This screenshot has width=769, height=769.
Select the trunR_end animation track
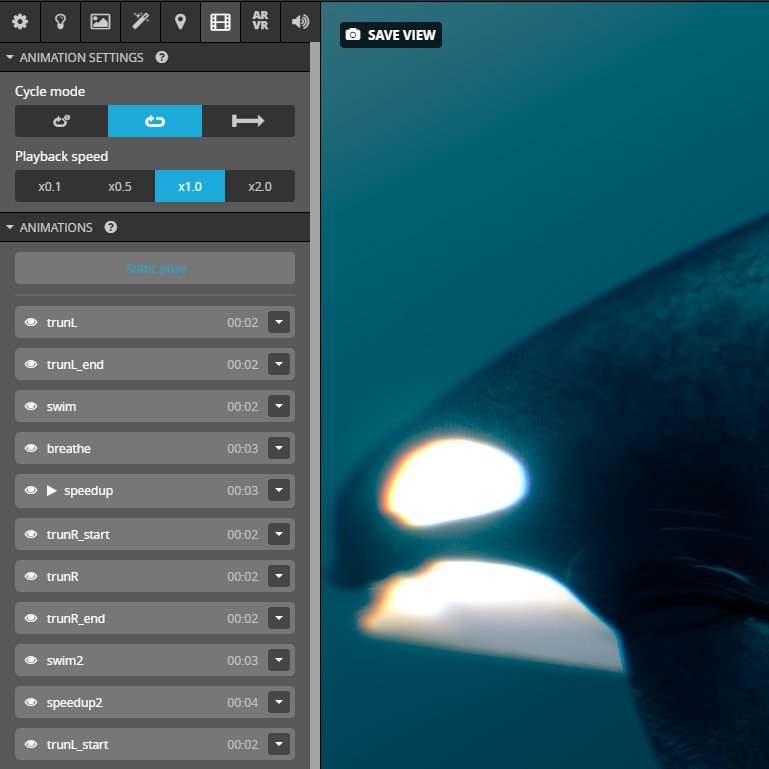(x=130, y=619)
